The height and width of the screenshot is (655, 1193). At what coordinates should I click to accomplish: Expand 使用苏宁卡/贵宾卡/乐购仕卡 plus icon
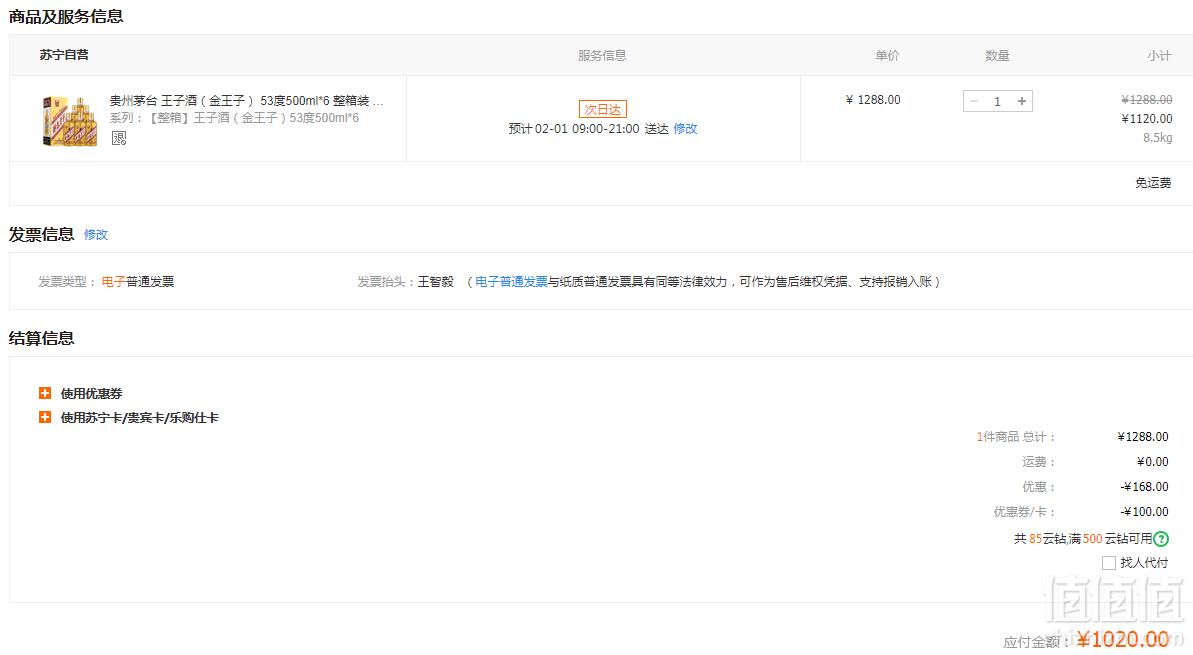point(45,418)
